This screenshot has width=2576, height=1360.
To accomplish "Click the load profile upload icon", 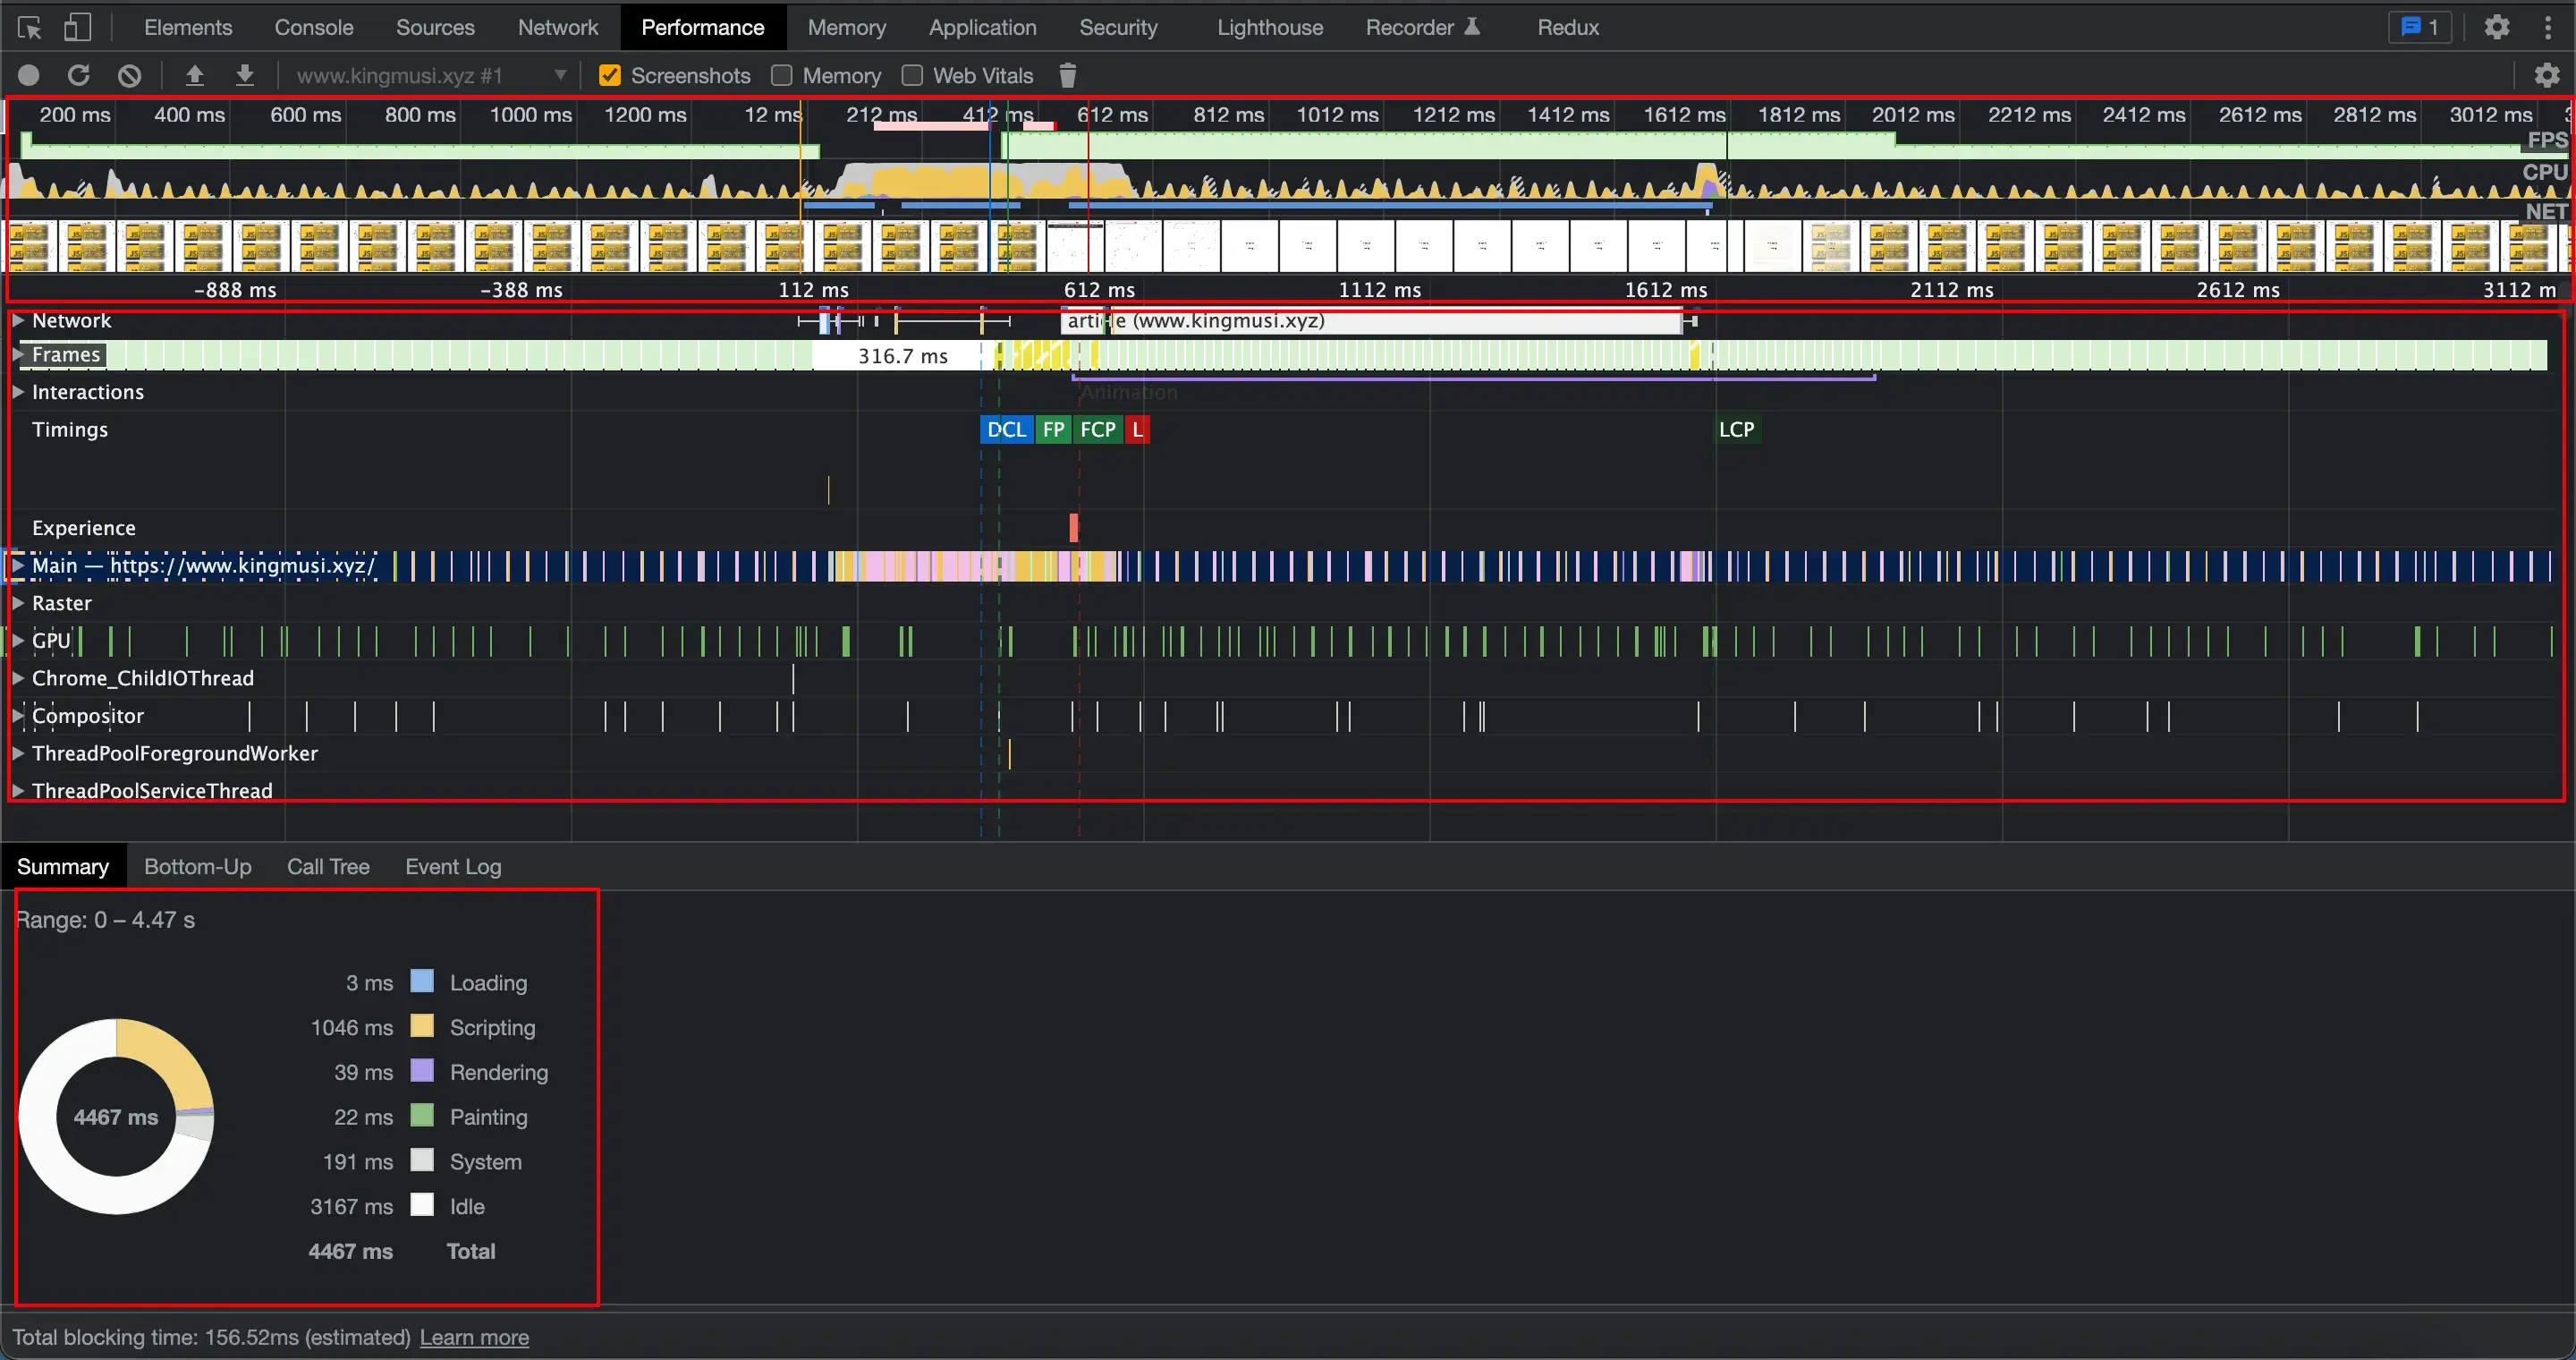I will tap(195, 75).
